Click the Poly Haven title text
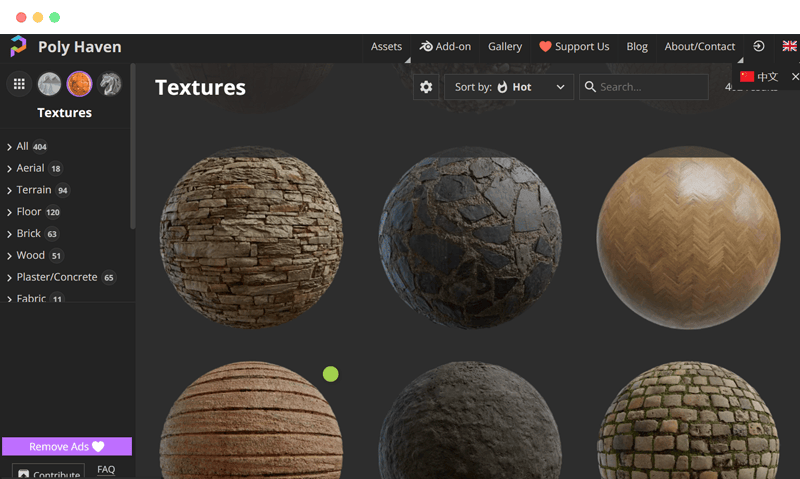800x479 pixels. (80, 47)
